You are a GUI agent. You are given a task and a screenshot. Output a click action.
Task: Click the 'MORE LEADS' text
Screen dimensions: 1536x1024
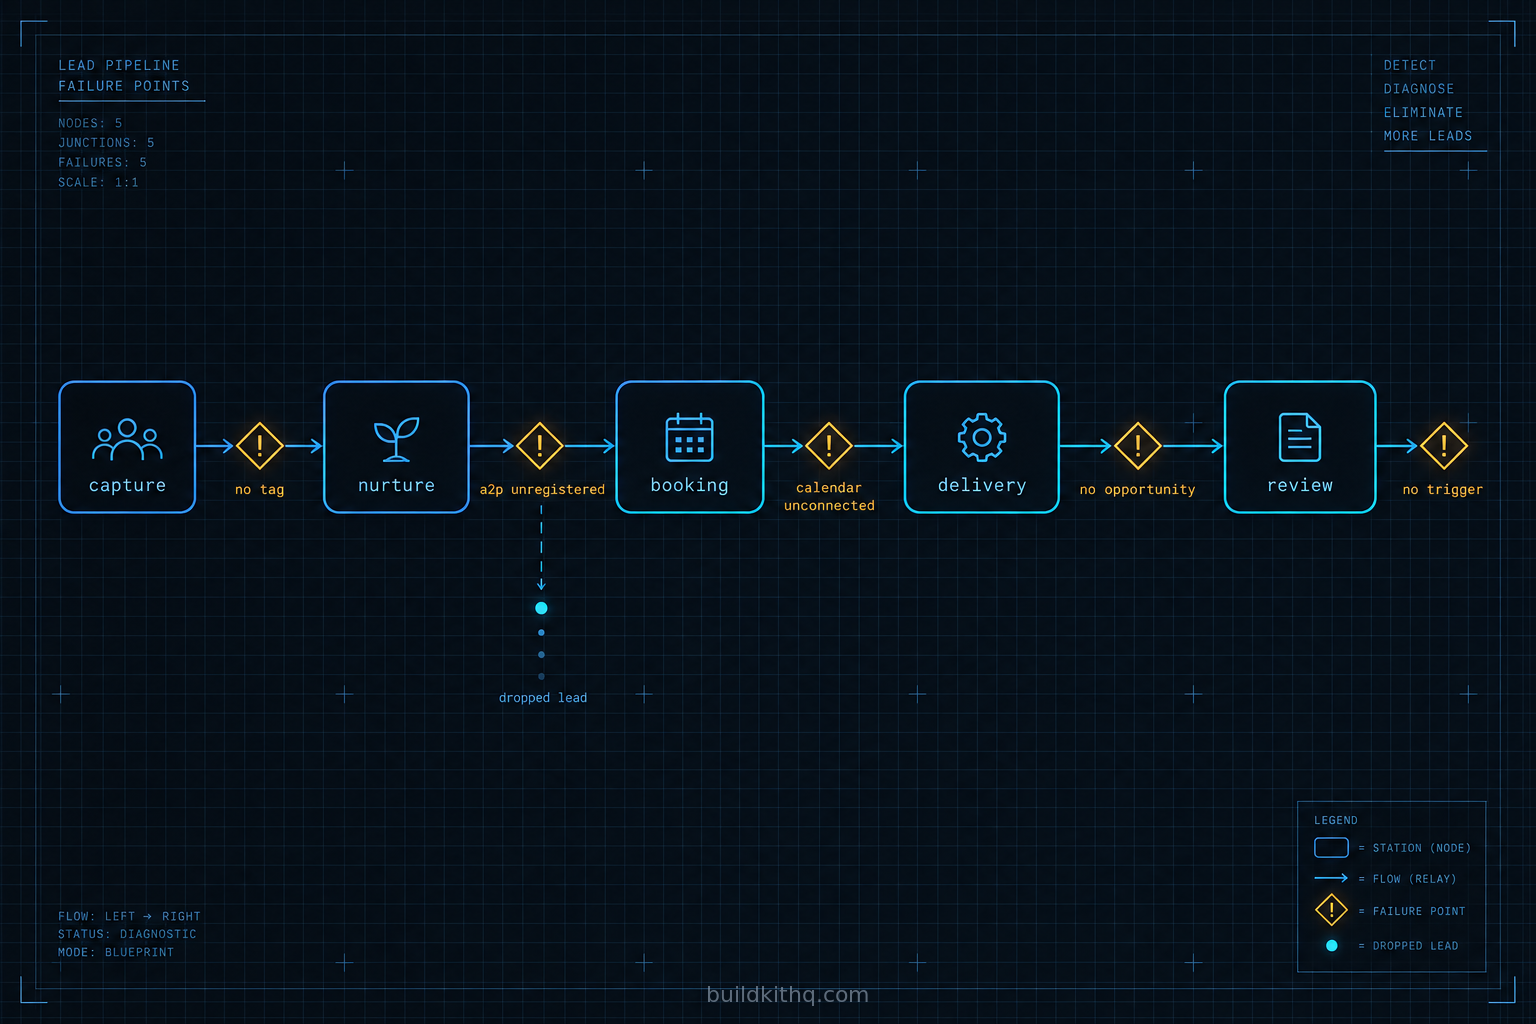coord(1428,136)
